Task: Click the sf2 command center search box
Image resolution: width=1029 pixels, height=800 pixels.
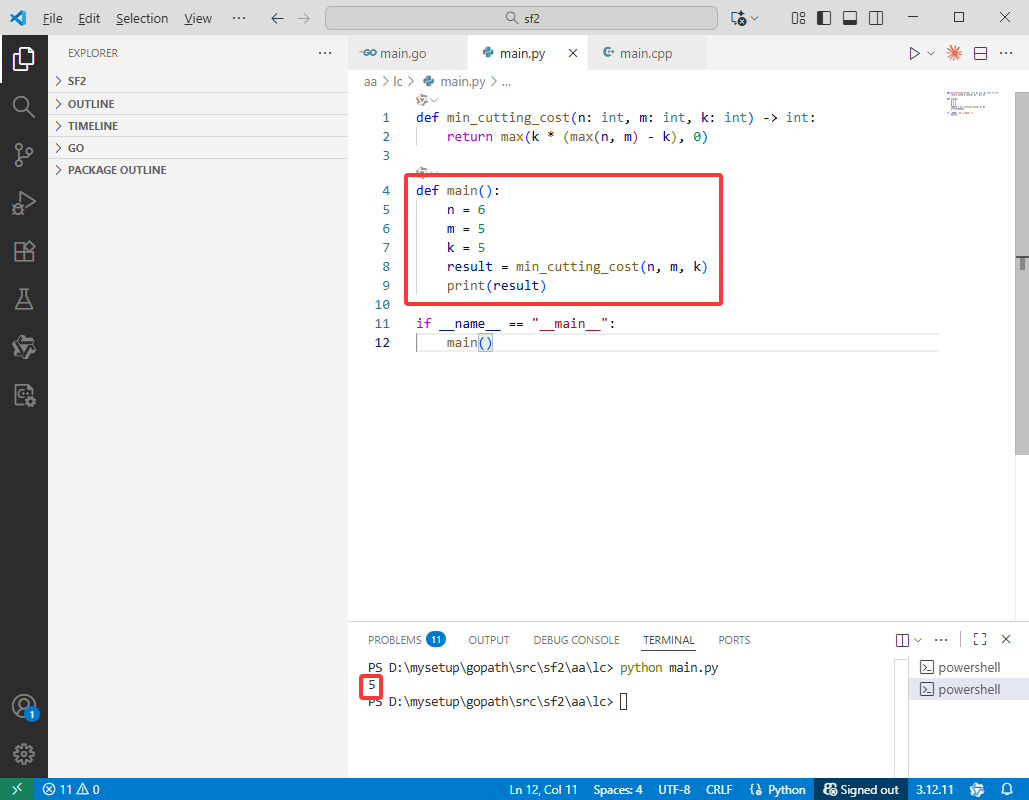Action: point(521,18)
